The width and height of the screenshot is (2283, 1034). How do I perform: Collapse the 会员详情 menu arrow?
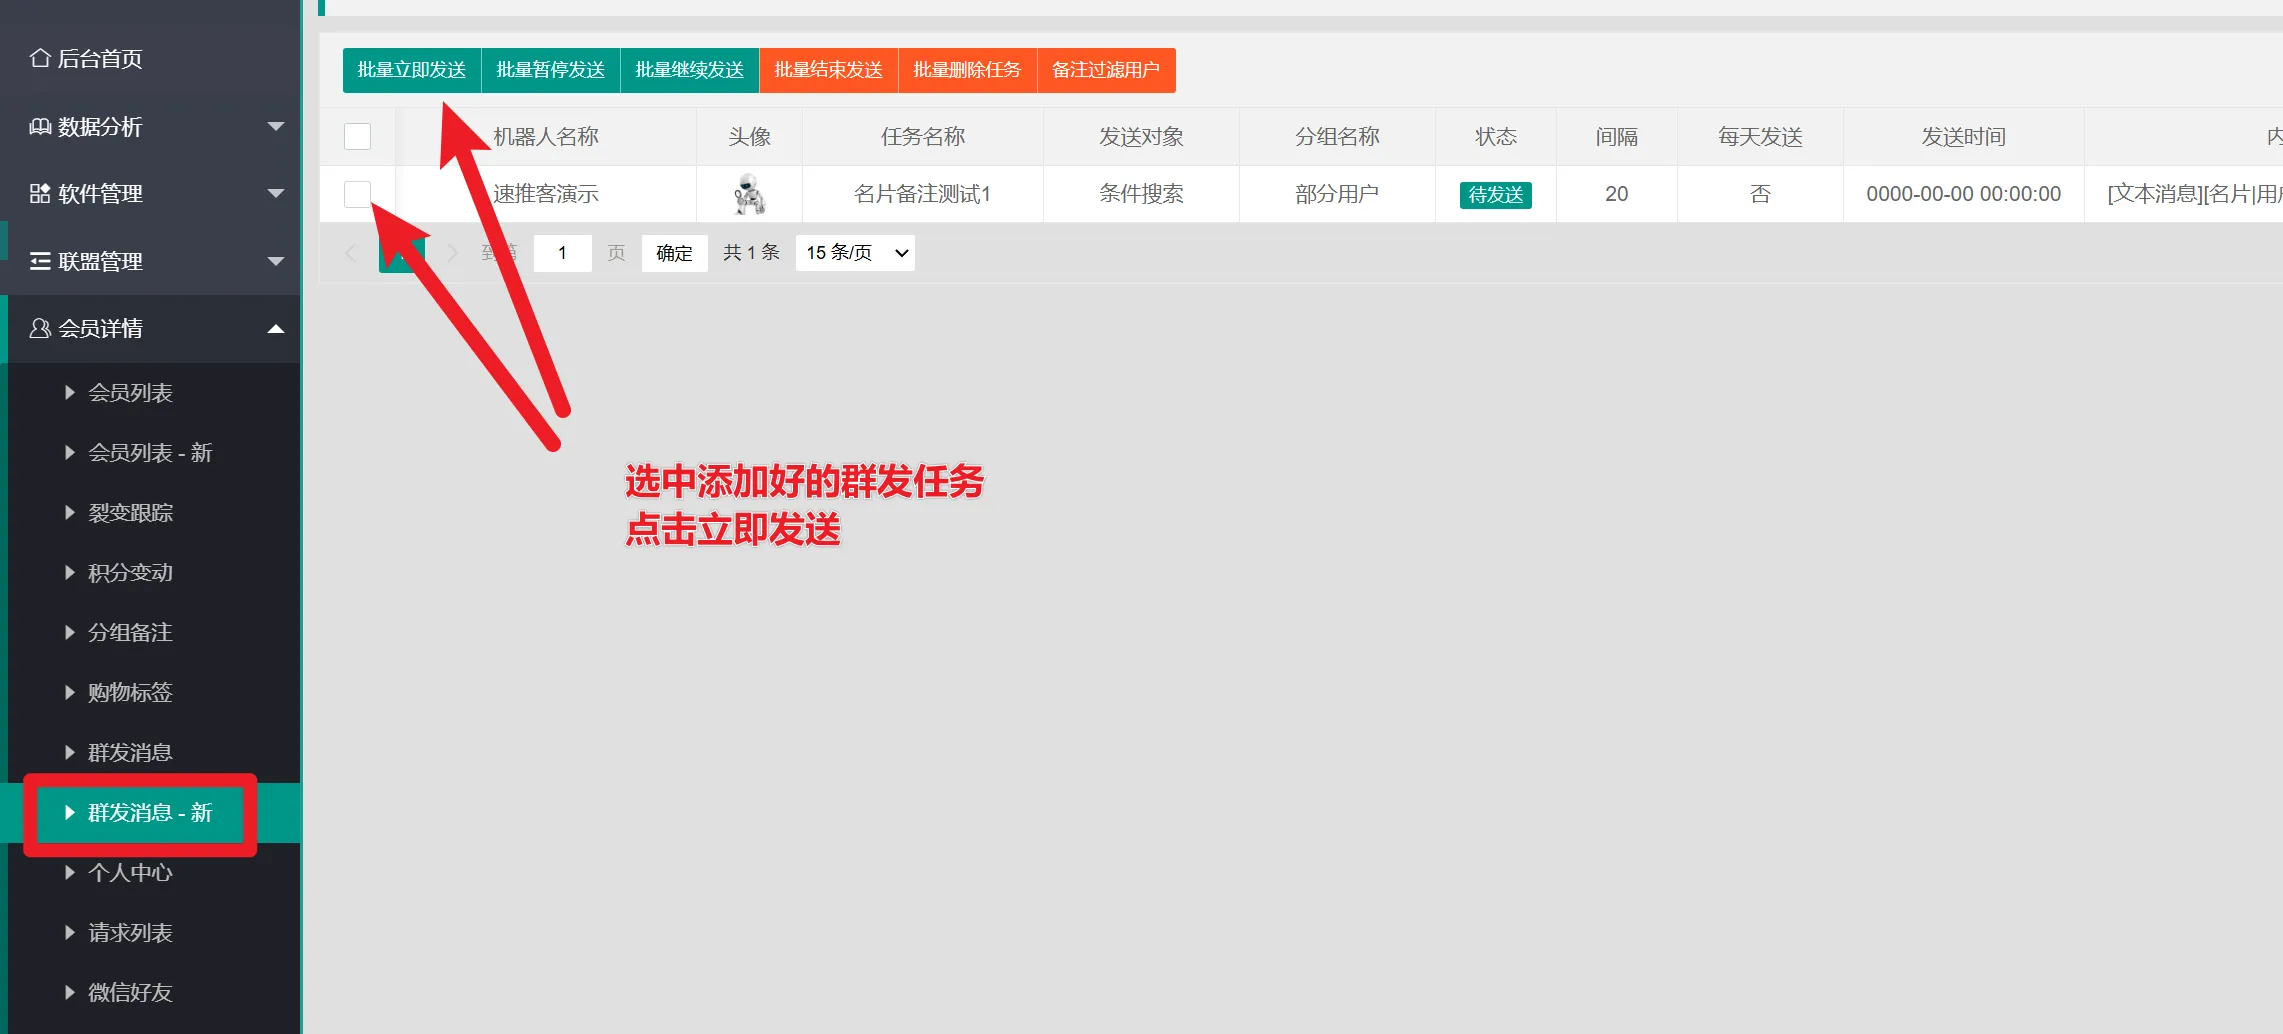pyautogui.click(x=276, y=328)
